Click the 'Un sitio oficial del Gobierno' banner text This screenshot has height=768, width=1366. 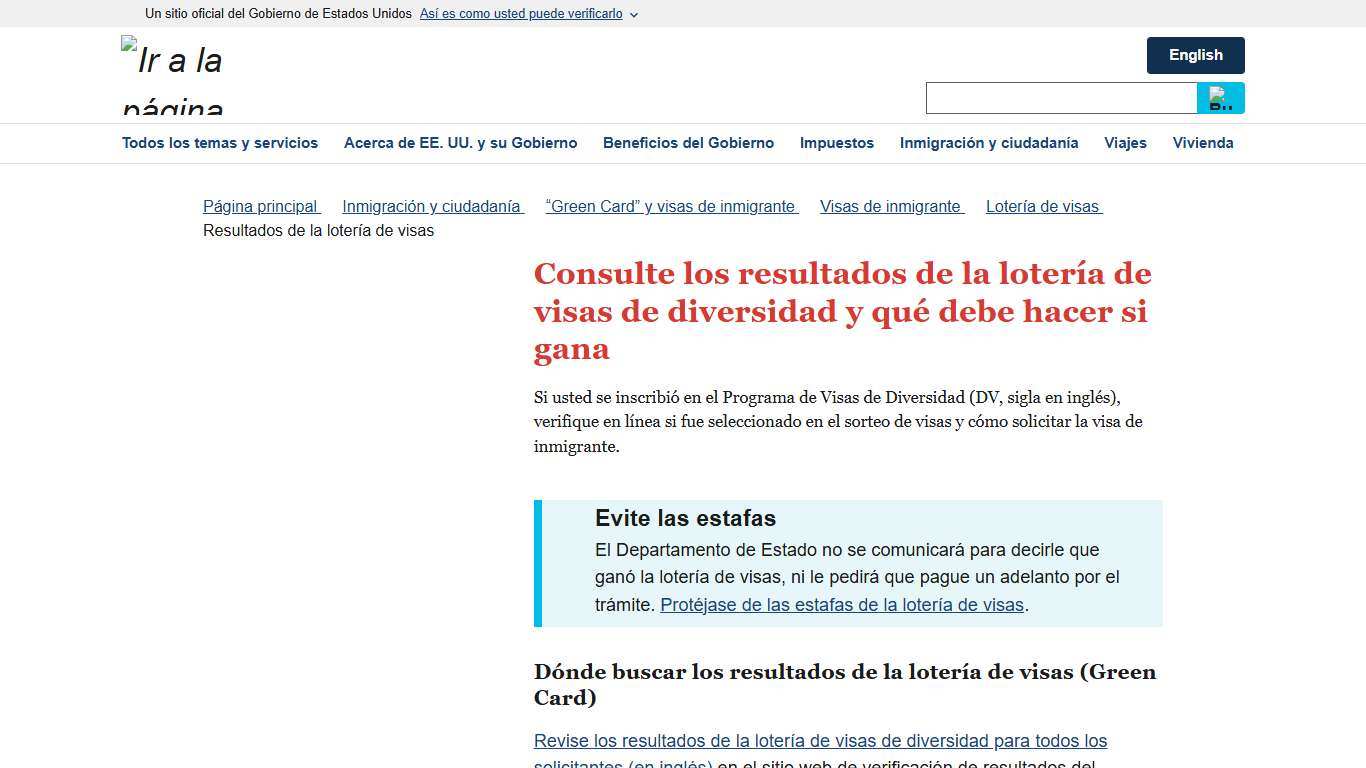pos(277,14)
